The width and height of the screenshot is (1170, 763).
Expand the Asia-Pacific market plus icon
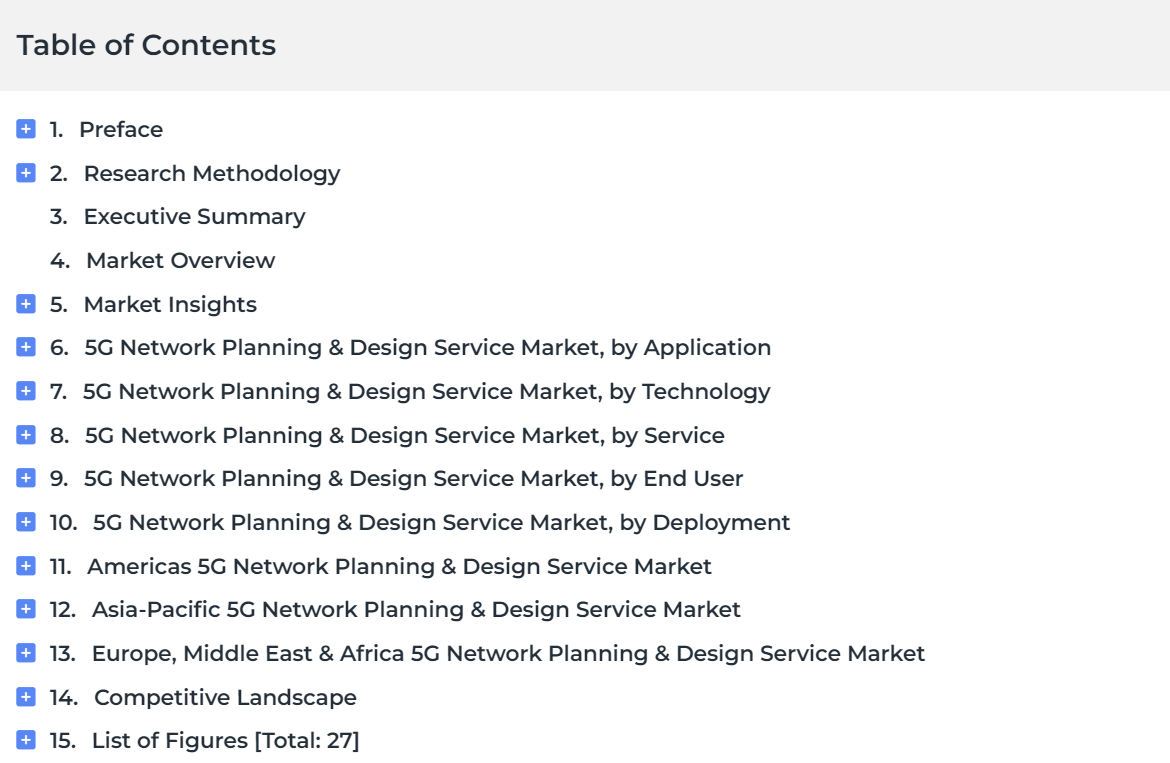(26, 609)
